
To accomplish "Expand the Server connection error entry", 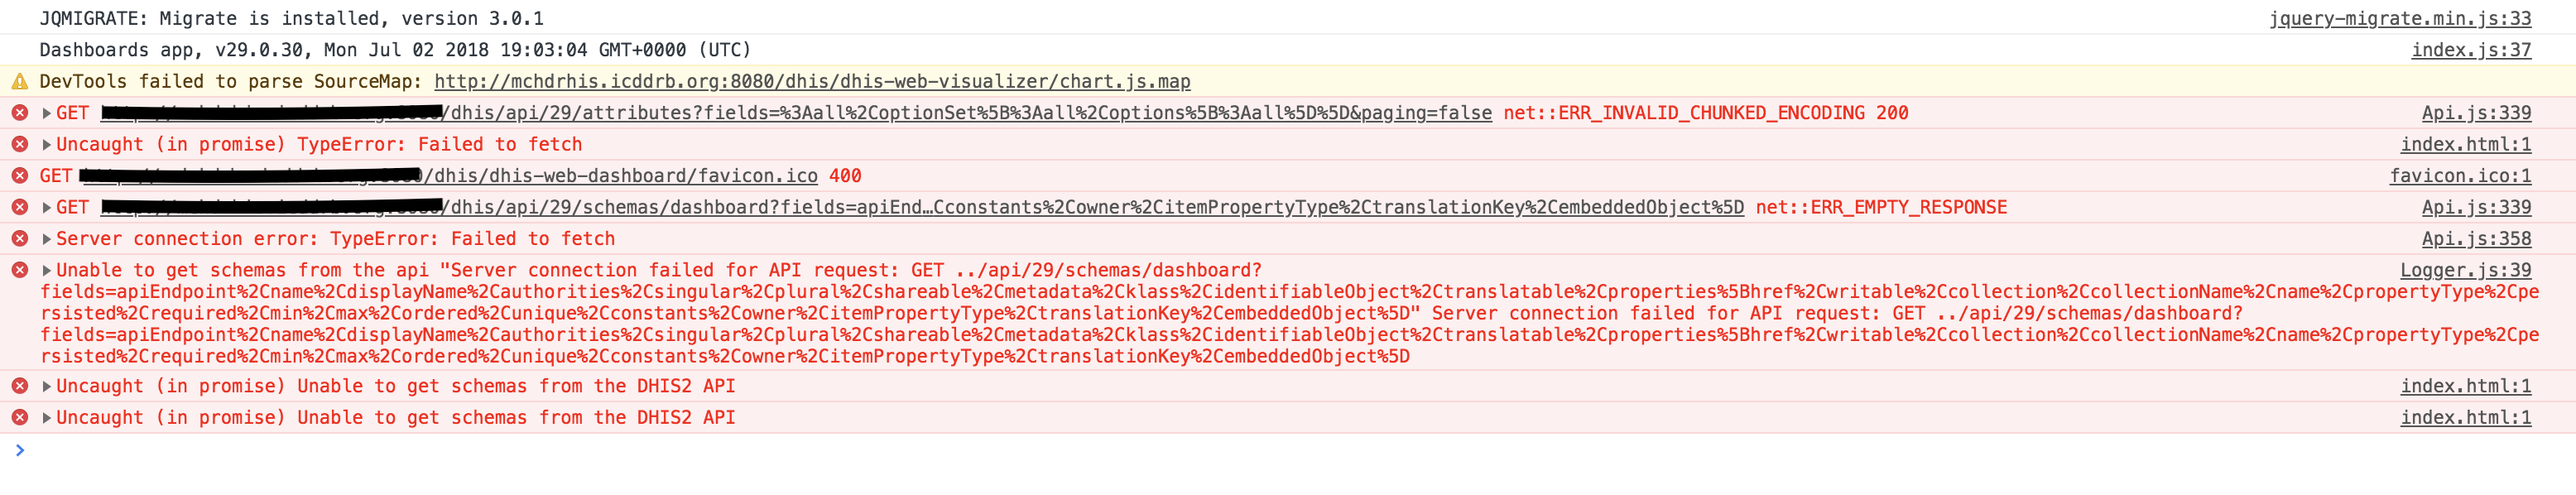I will 46,239.
